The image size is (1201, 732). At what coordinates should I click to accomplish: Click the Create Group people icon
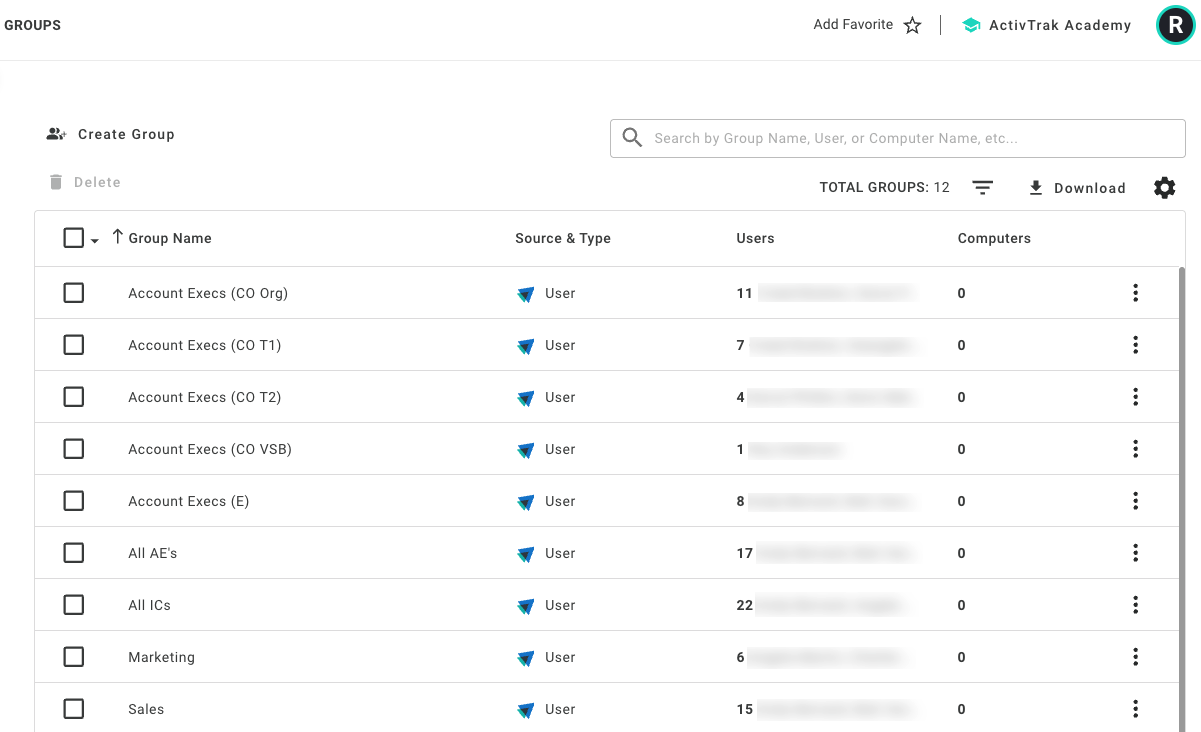pos(57,134)
